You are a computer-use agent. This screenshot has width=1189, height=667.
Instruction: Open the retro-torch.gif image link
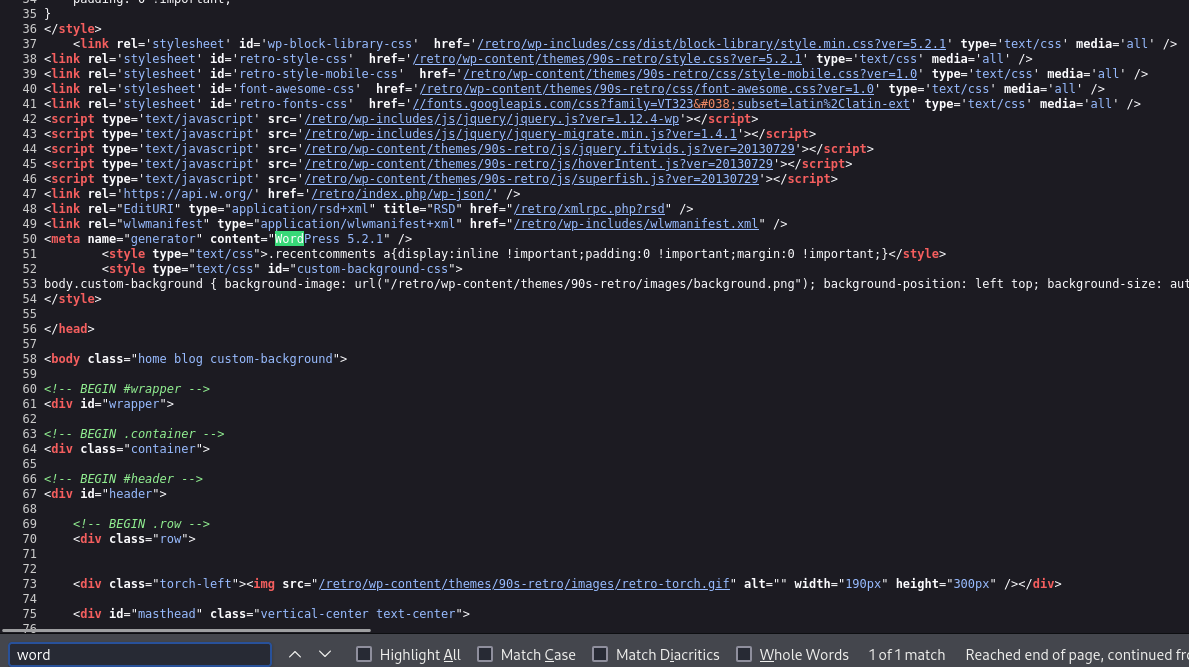[x=524, y=584]
